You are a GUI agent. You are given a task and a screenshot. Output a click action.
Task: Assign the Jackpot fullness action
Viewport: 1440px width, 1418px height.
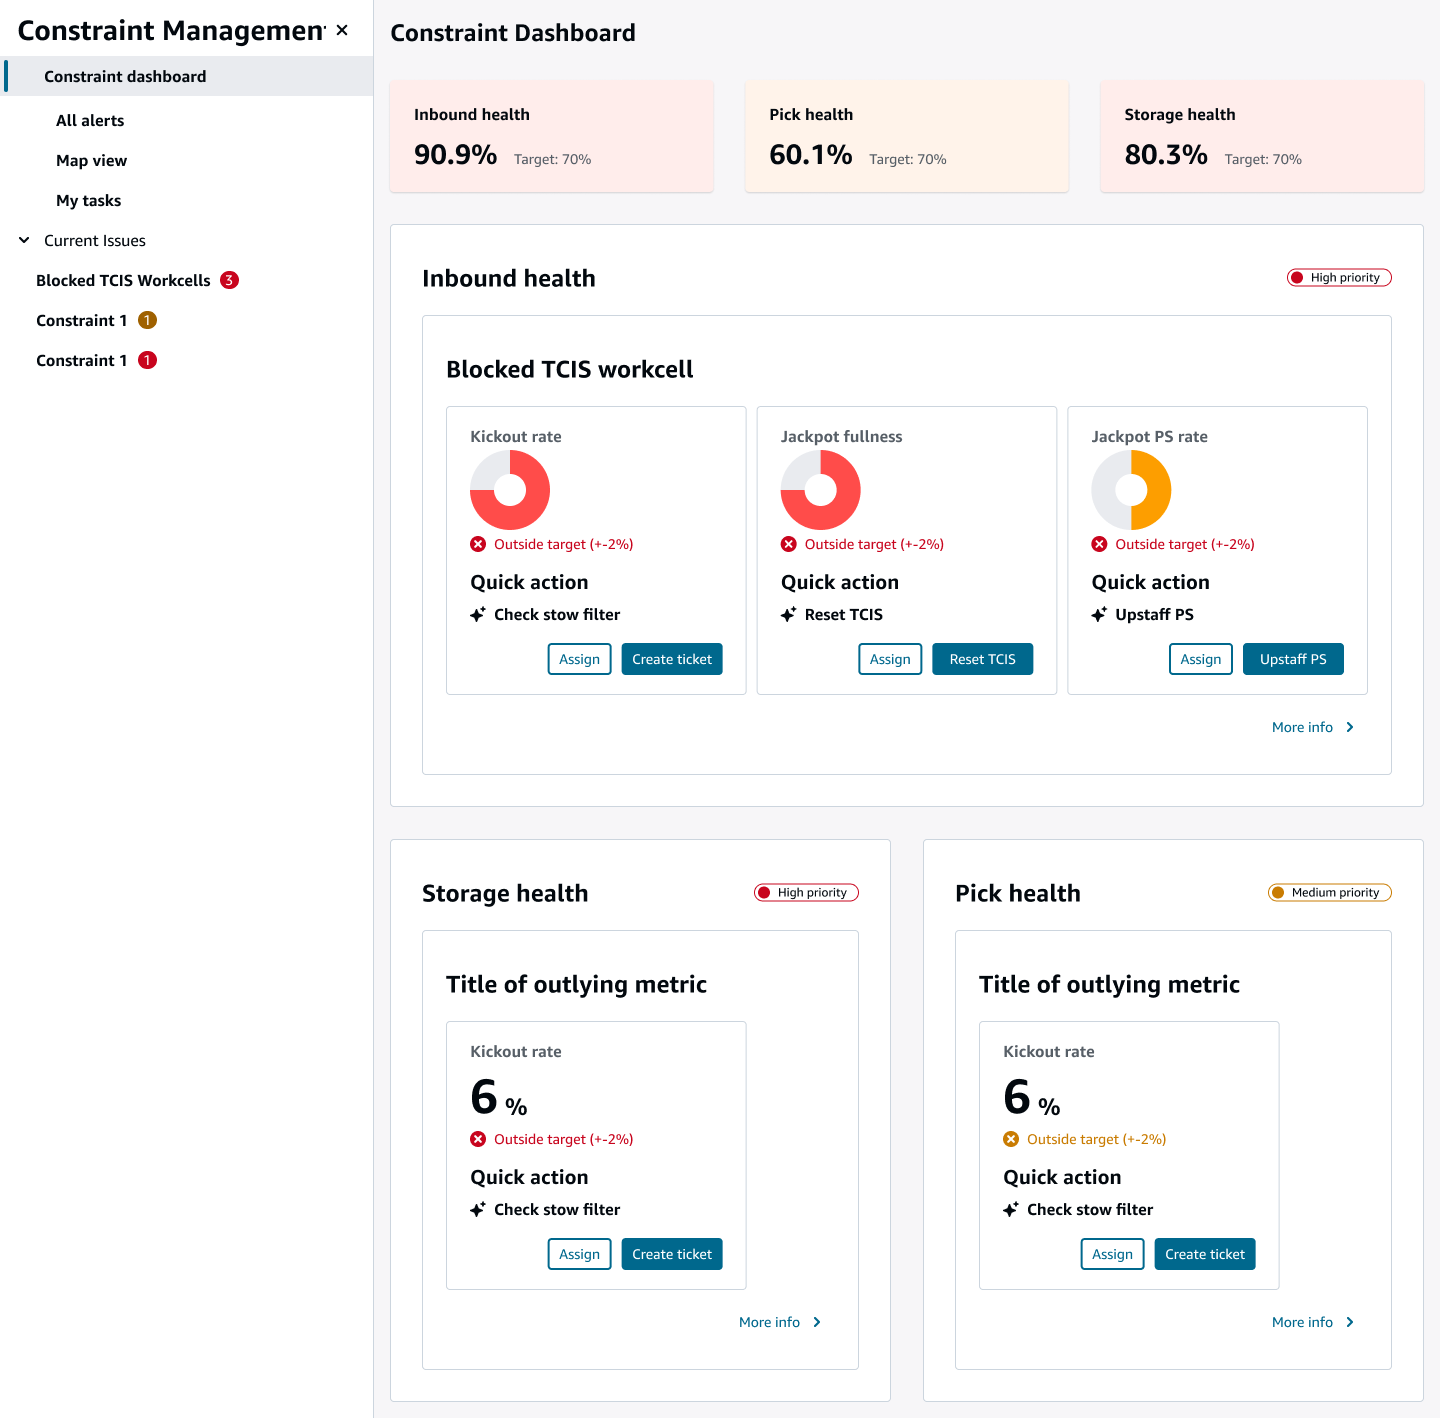pyautogui.click(x=890, y=659)
